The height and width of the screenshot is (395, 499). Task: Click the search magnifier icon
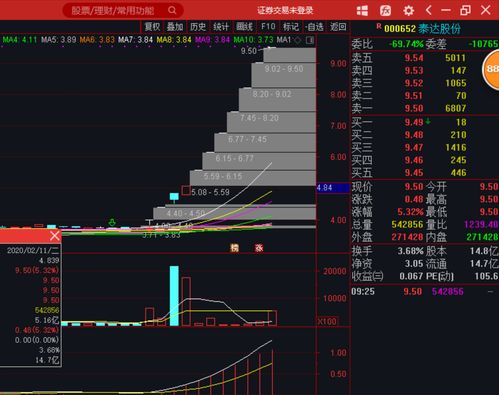point(172,10)
